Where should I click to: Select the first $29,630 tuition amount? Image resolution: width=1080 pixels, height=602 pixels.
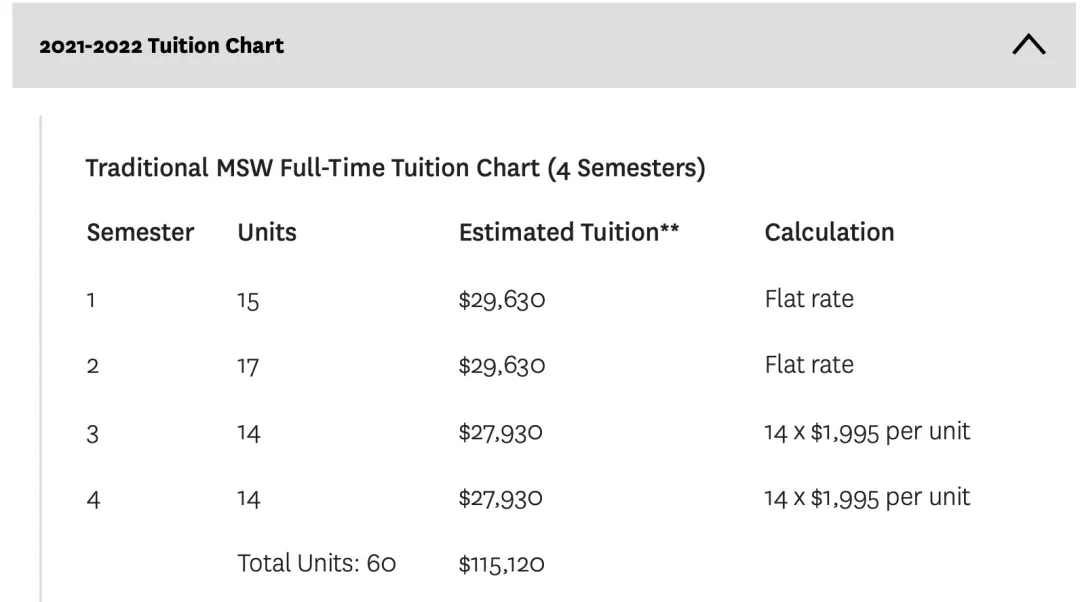click(502, 300)
